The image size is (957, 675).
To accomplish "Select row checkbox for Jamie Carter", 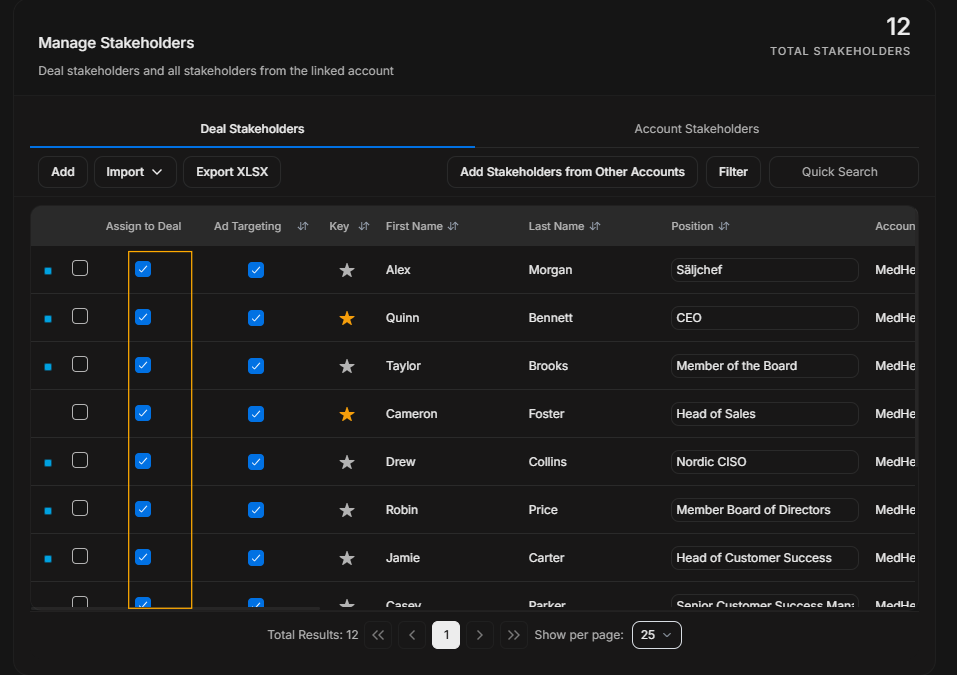I will (80, 557).
